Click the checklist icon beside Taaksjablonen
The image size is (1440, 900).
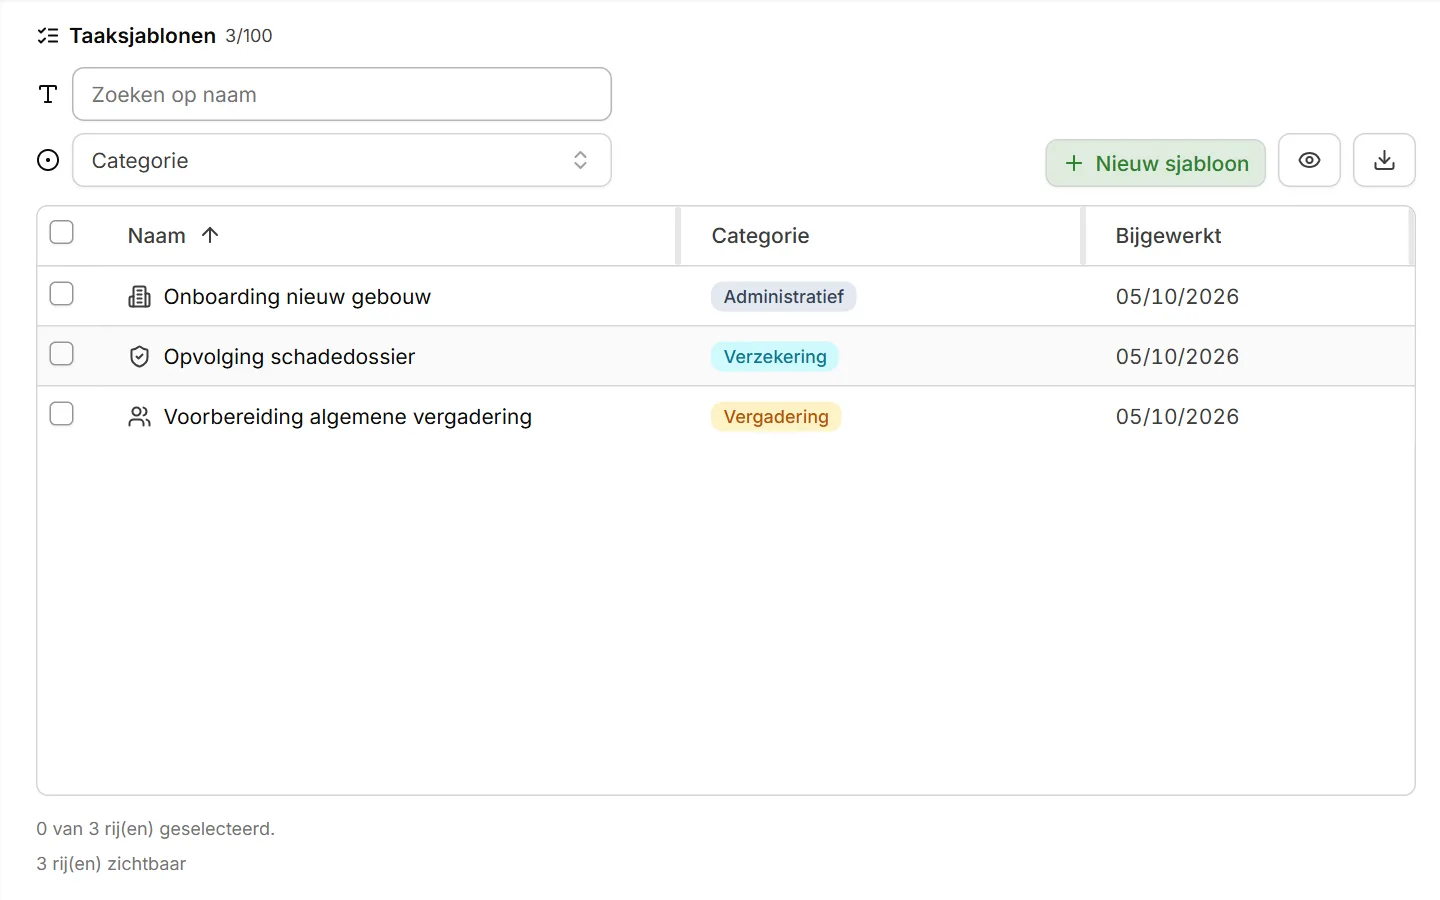[48, 36]
